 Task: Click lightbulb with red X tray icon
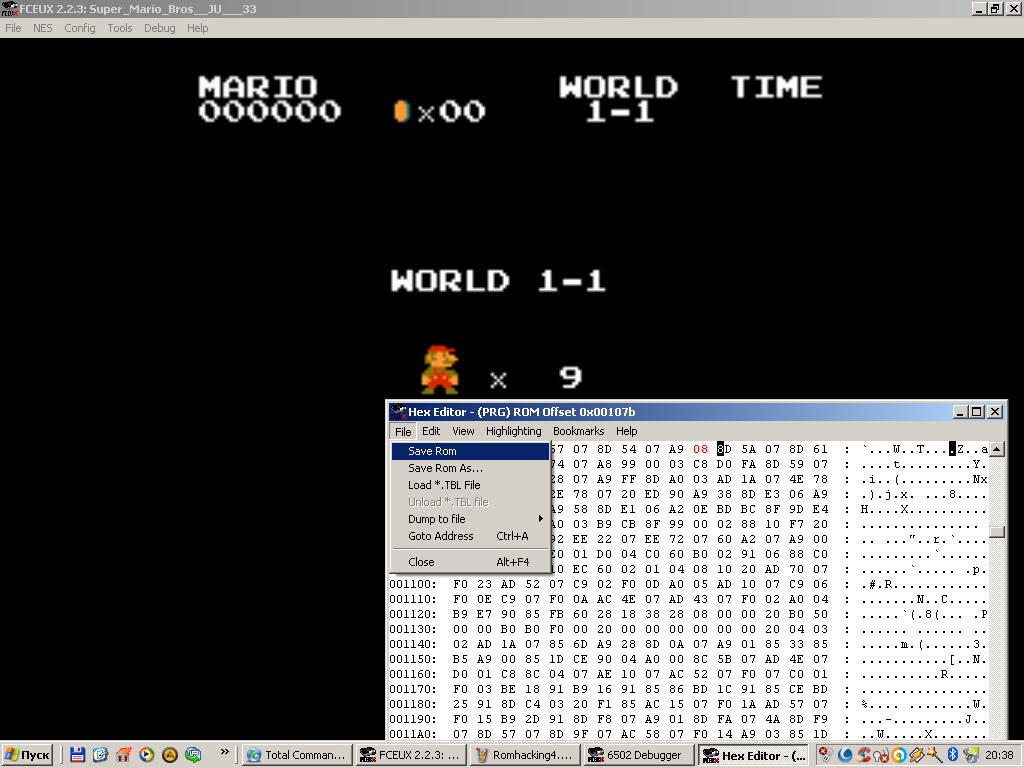881,755
